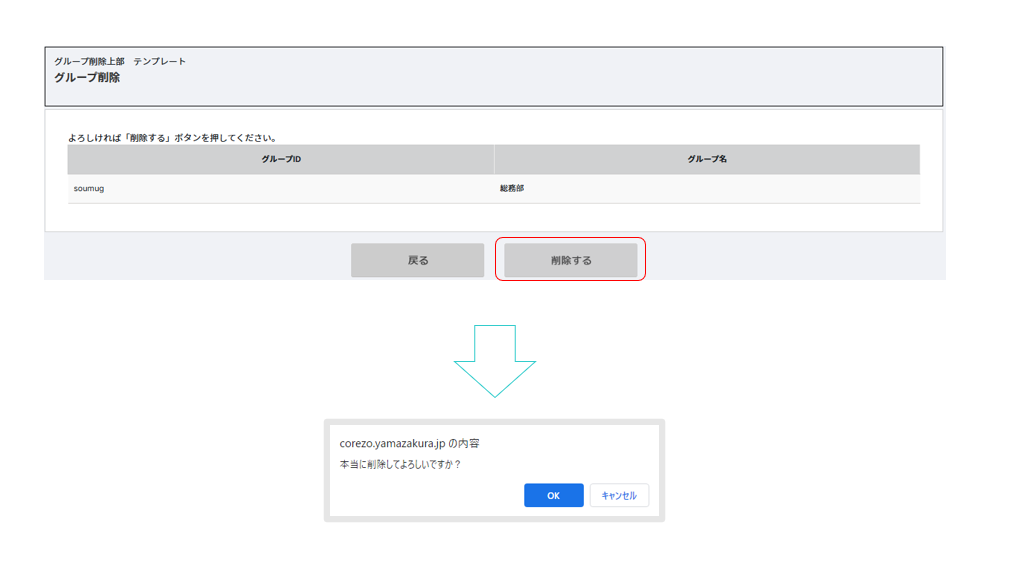Click the グループ名 column header
Viewport: 1020px width, 580px height.
coord(707,159)
